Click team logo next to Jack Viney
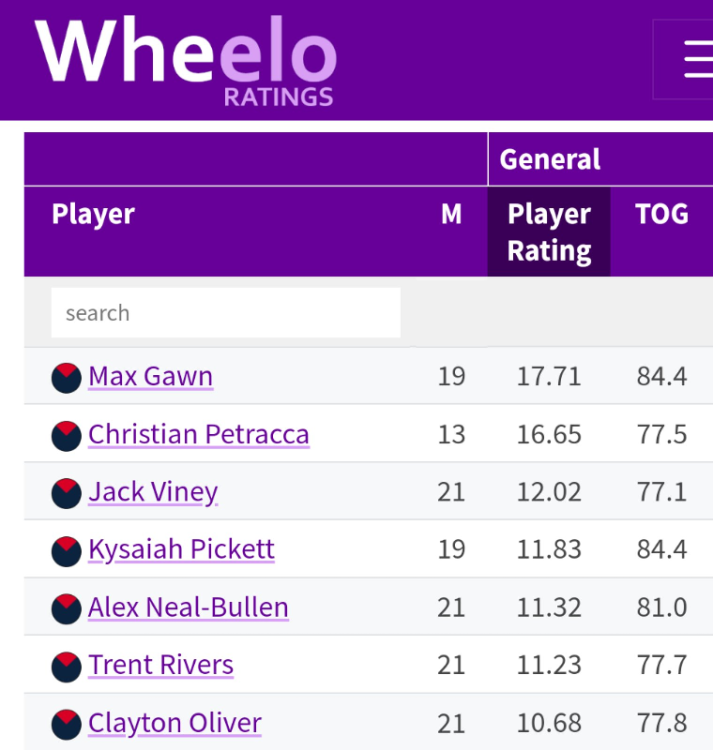The image size is (713, 750). tap(66, 493)
